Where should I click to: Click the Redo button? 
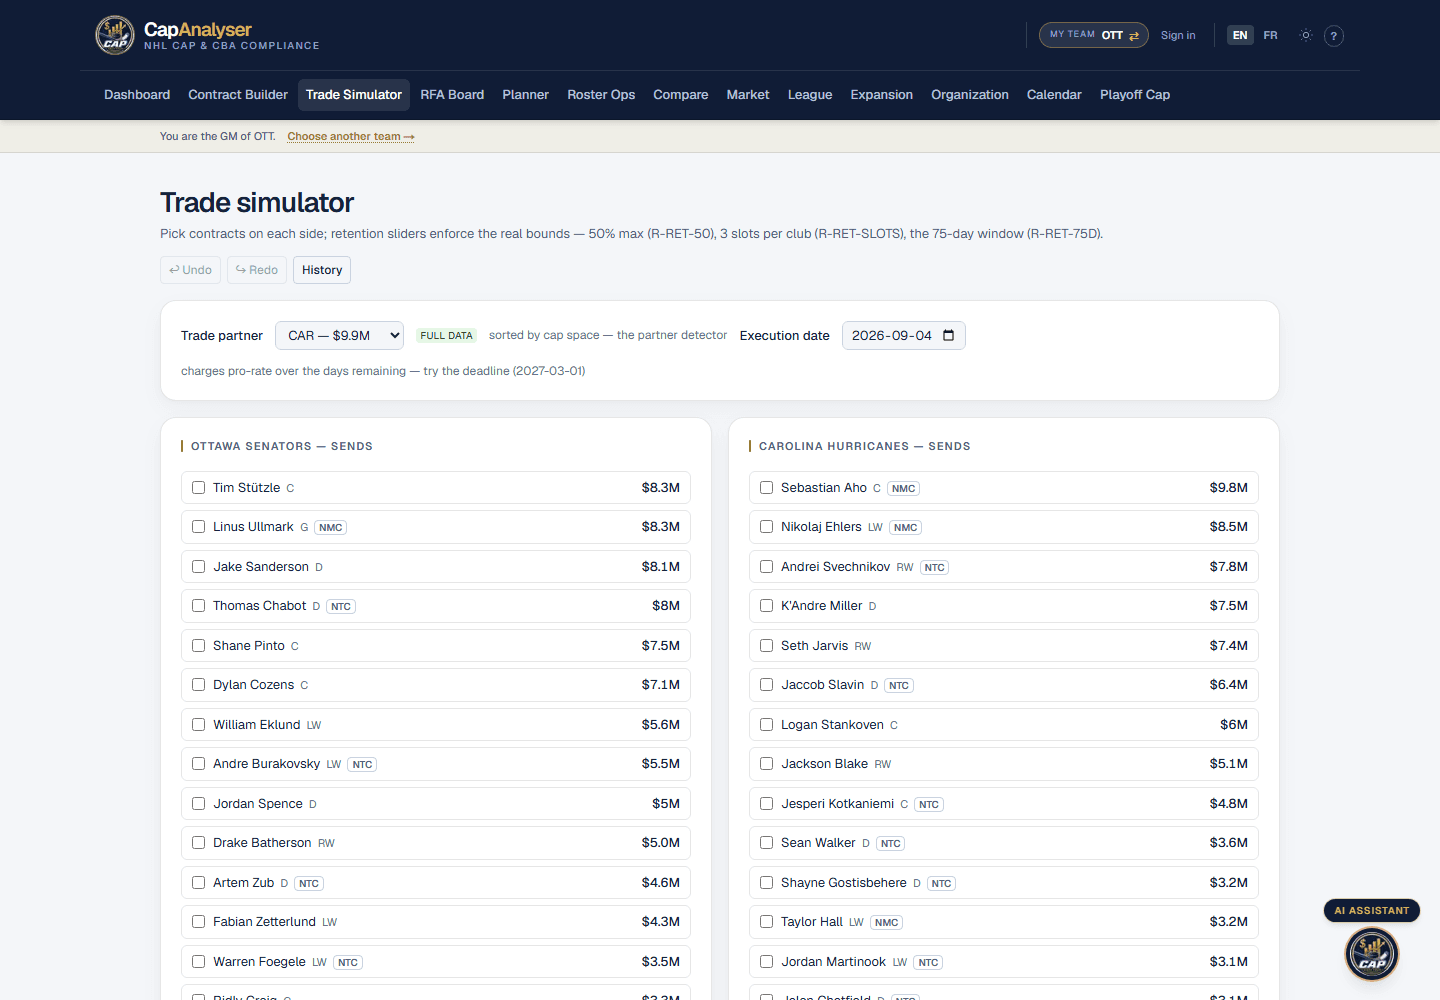point(257,270)
